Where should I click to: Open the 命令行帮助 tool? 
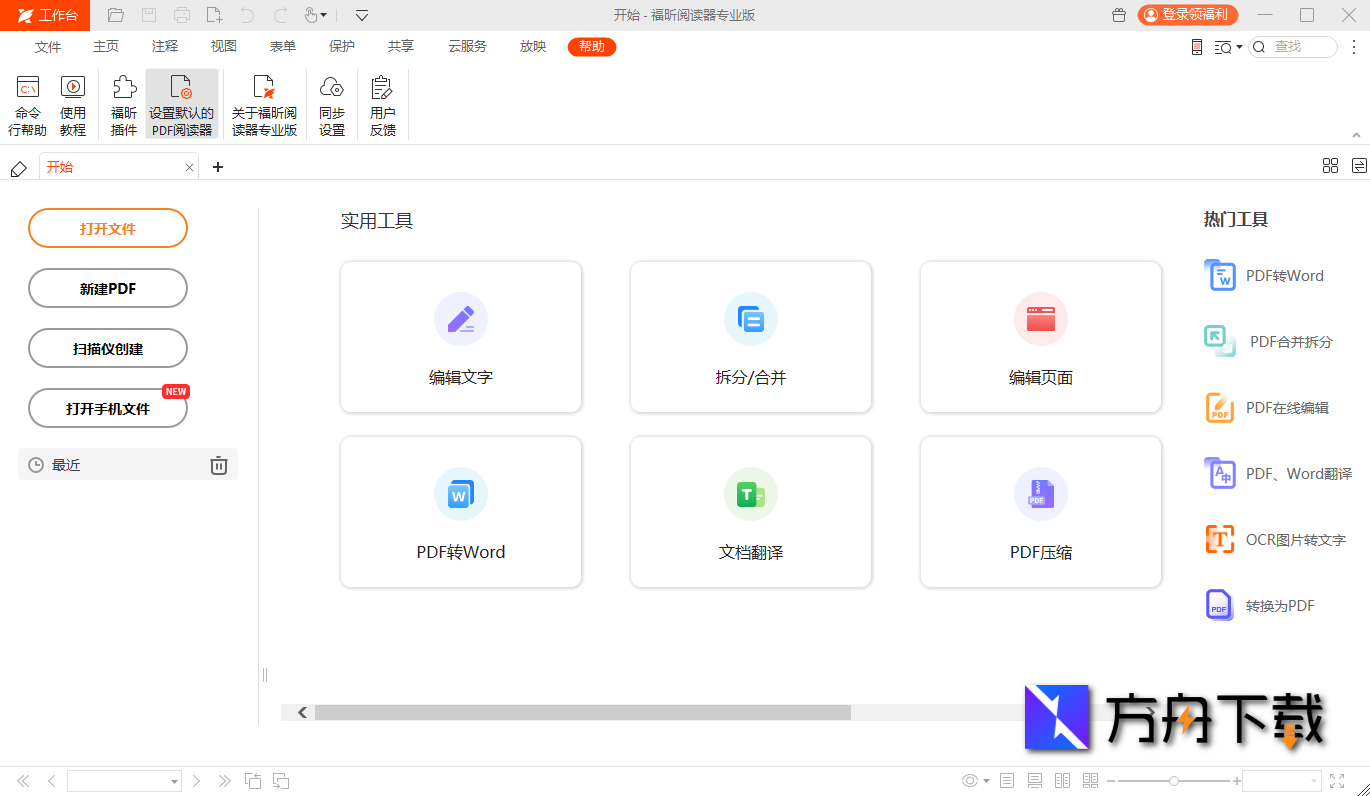pos(27,103)
